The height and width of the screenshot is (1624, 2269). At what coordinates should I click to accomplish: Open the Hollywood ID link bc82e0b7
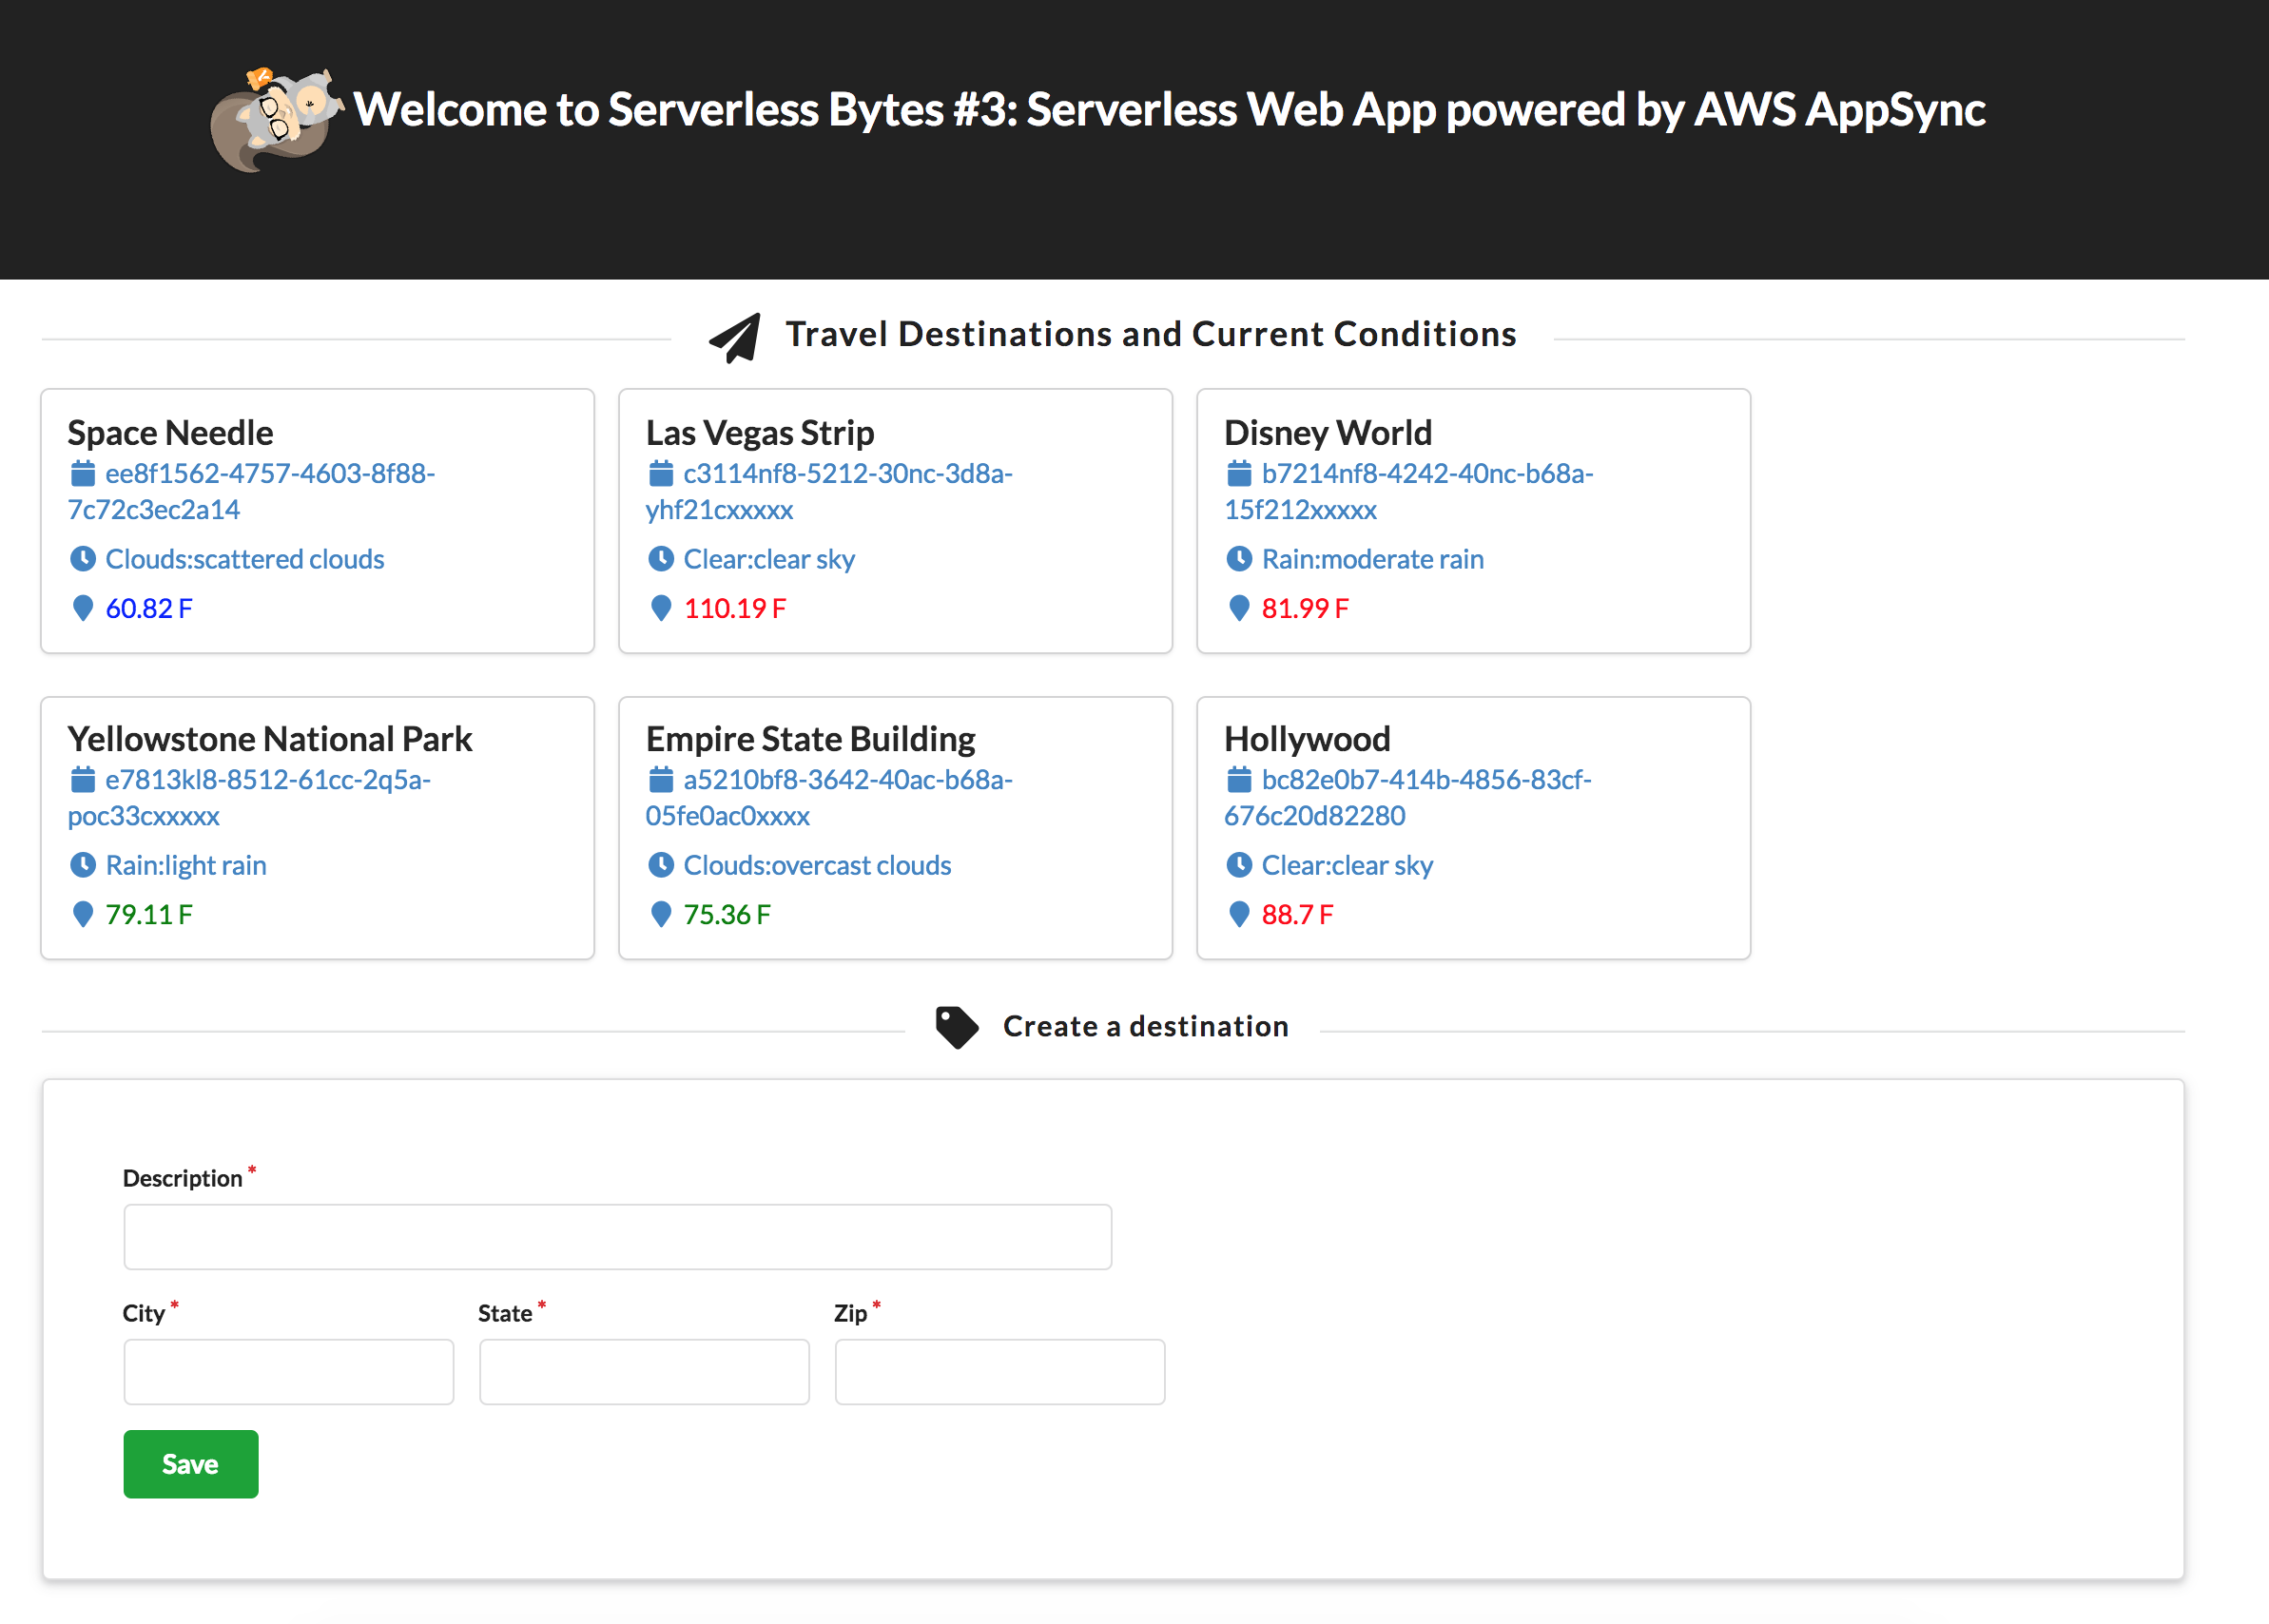click(x=1426, y=779)
